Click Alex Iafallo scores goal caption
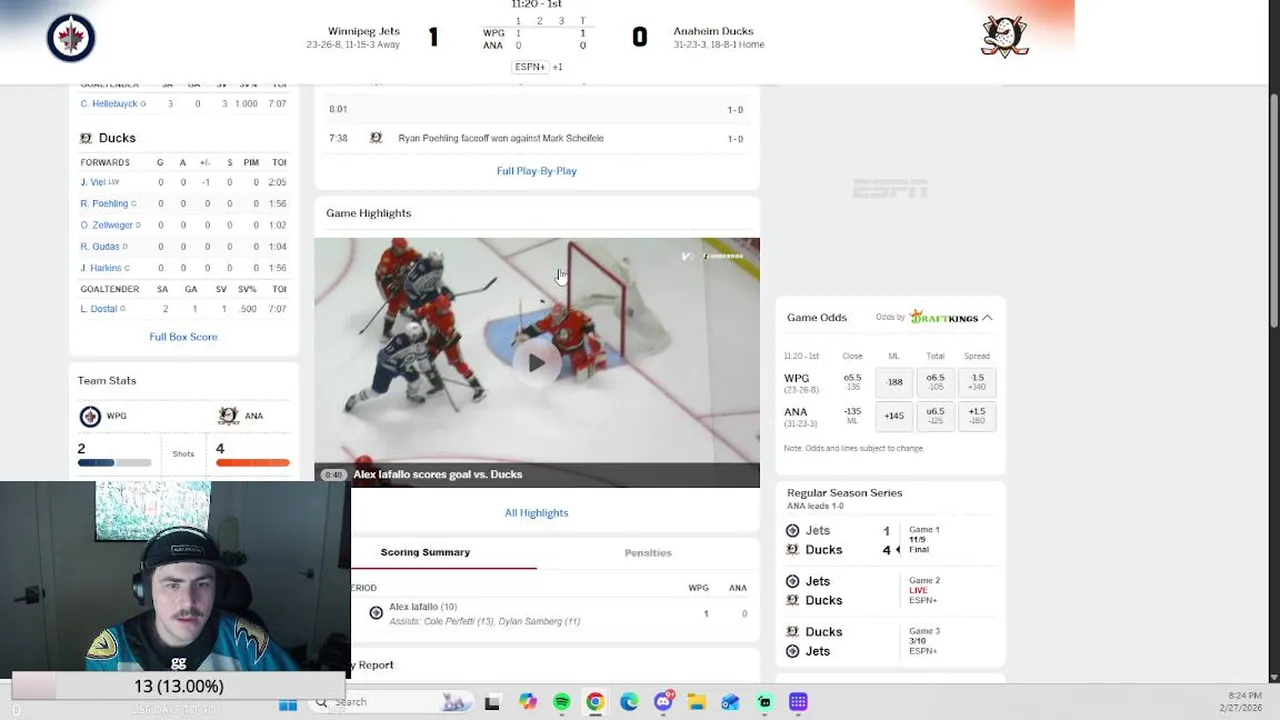 click(437, 474)
